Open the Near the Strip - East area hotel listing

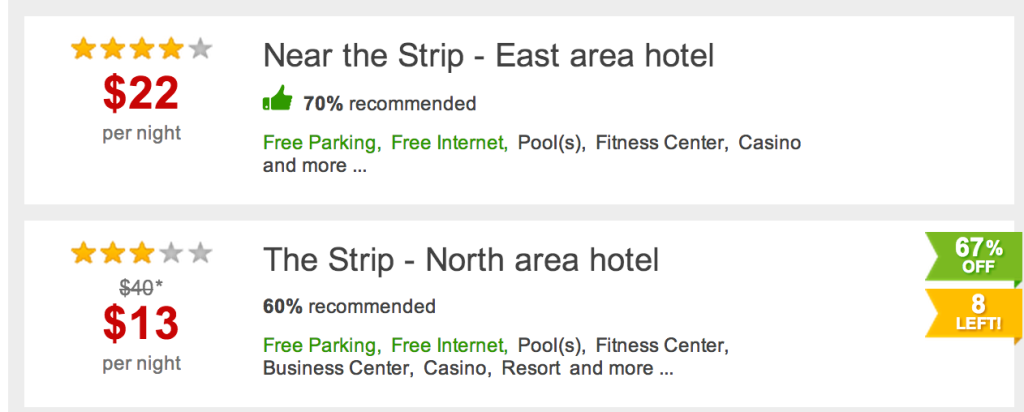pyautogui.click(x=488, y=56)
